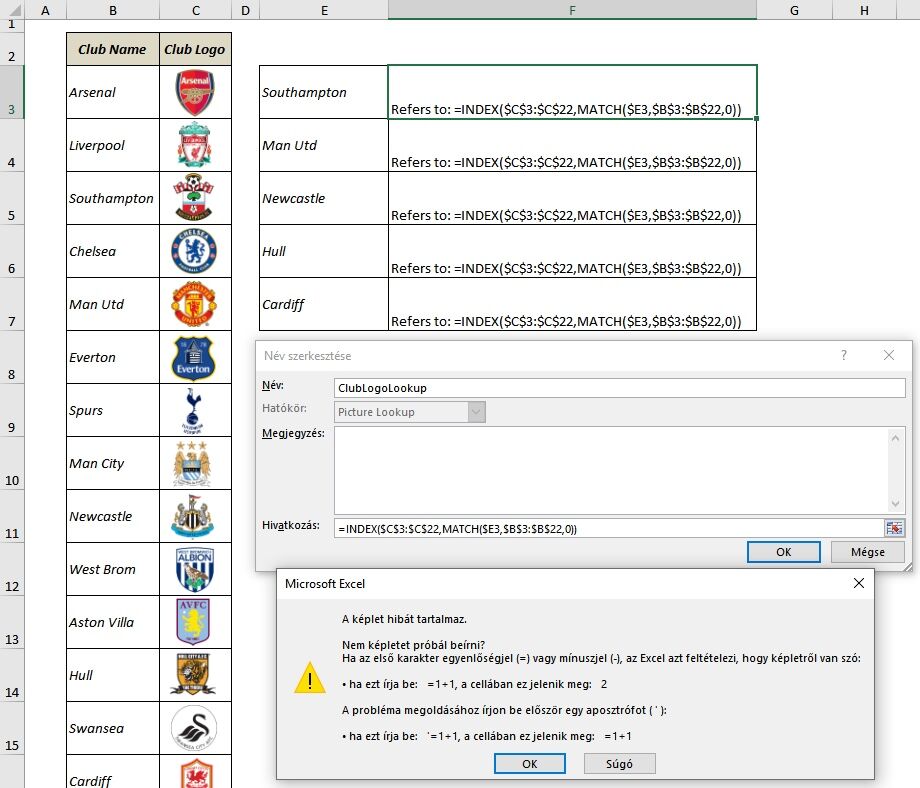Click the range selector icon beside Hivatkozás
Screen dimensions: 920x788
895,528
